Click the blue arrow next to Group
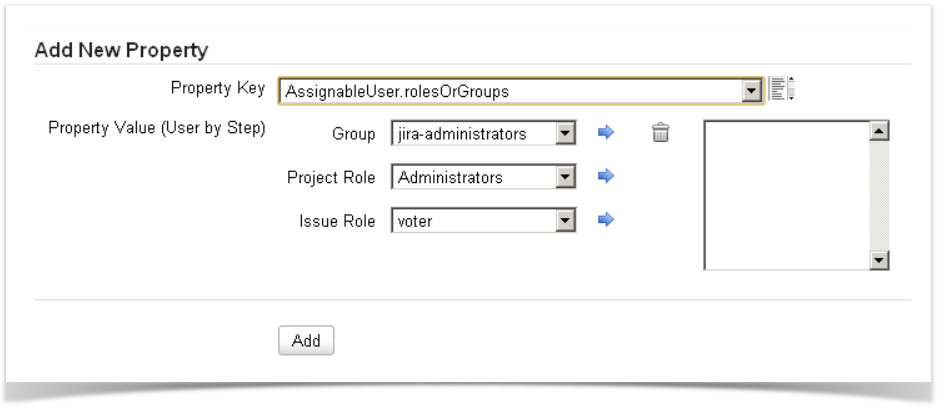Screen dimensions: 945x411 [604, 133]
